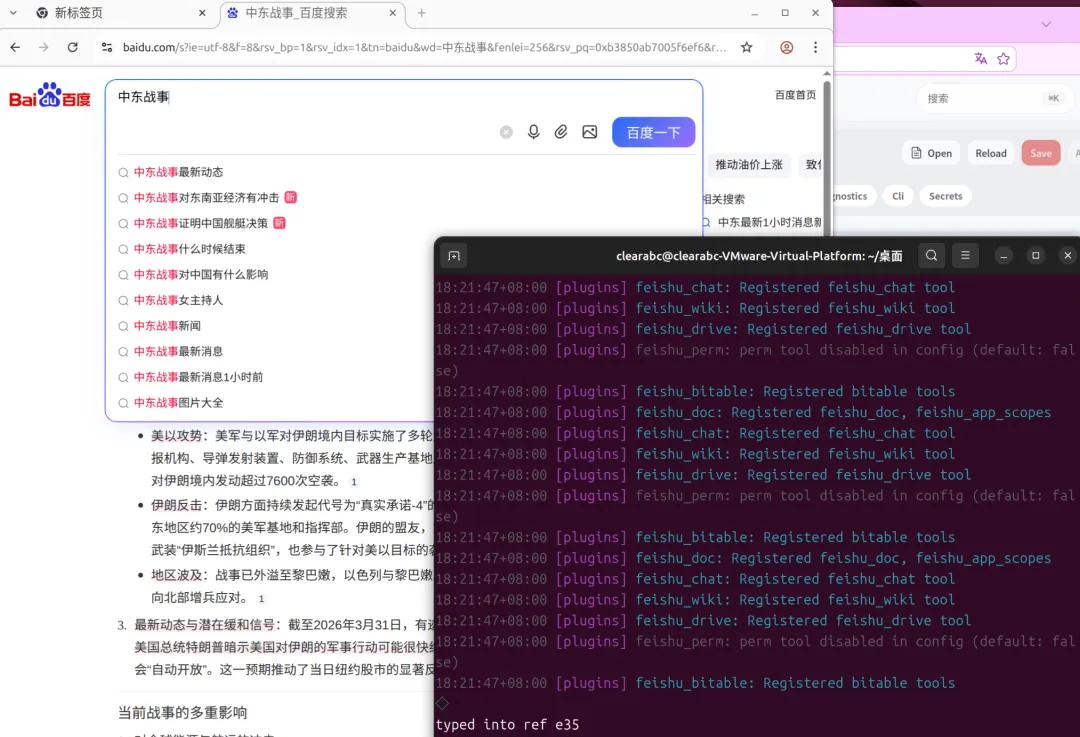Select suggestion 中东战事最新动态
The image size is (1080, 737).
[178, 172]
